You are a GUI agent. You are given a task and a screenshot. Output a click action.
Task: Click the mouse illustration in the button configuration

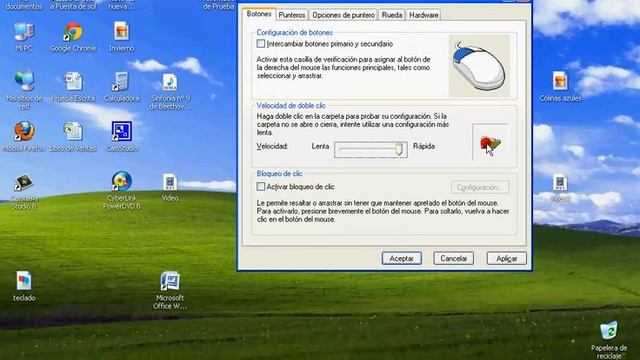(x=479, y=66)
